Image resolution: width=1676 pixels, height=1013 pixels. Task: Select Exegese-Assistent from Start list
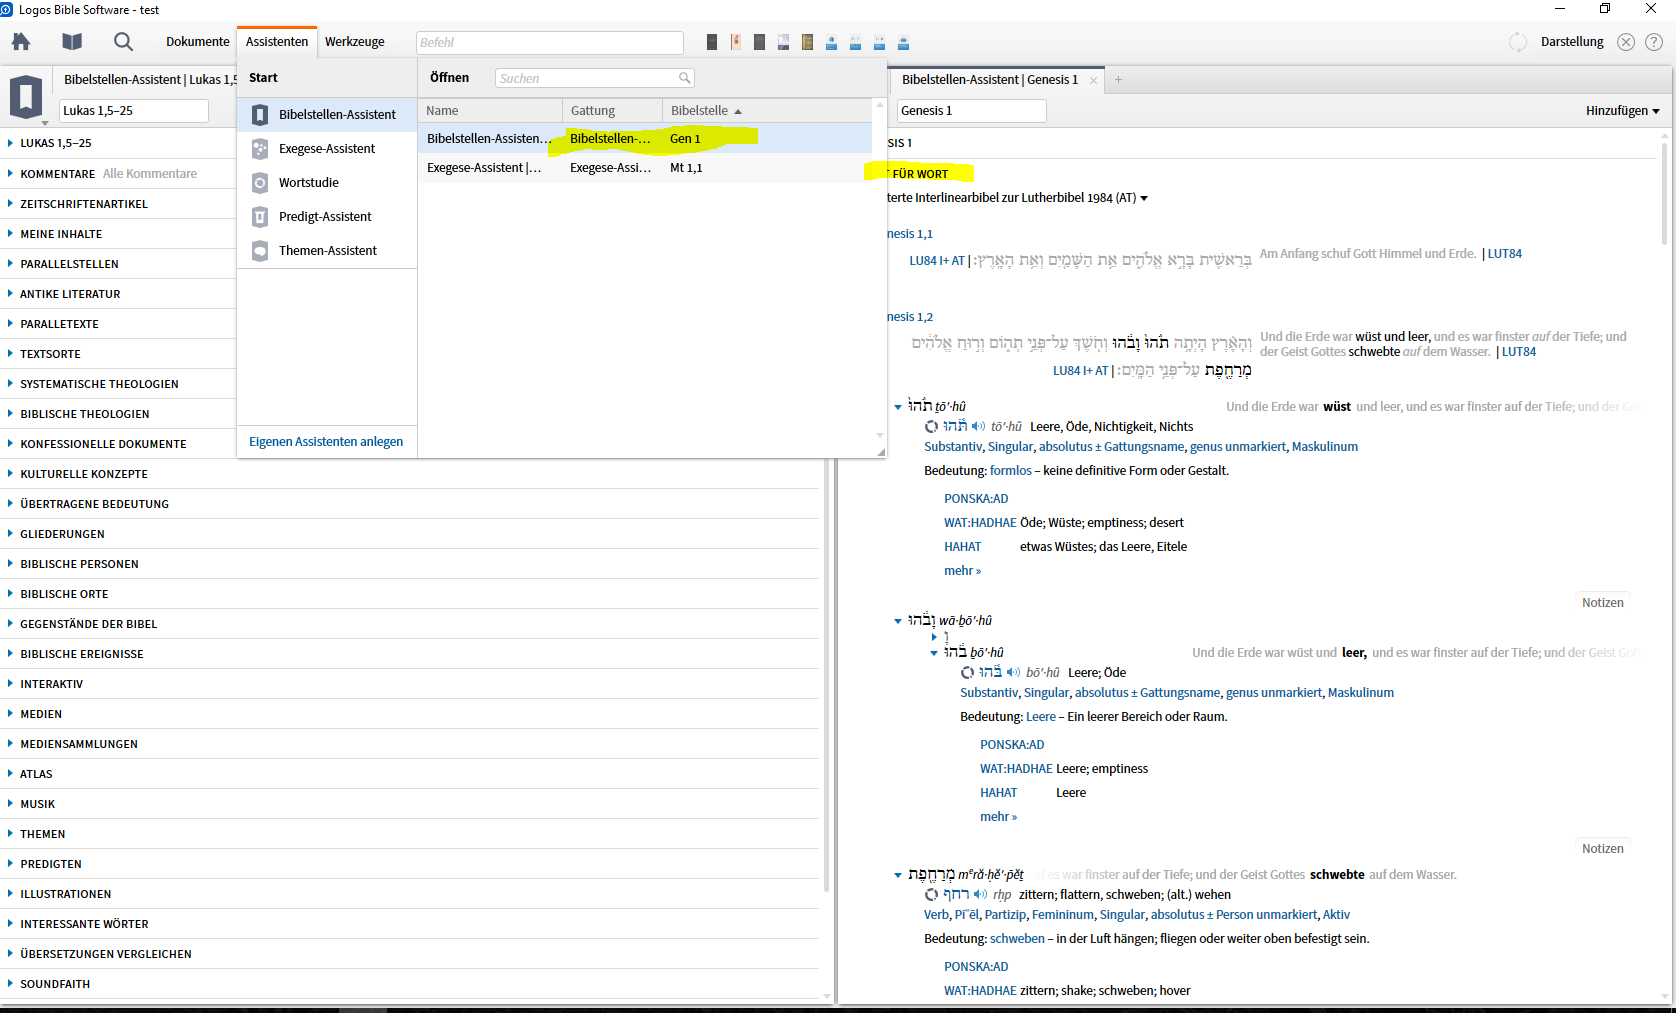[327, 148]
